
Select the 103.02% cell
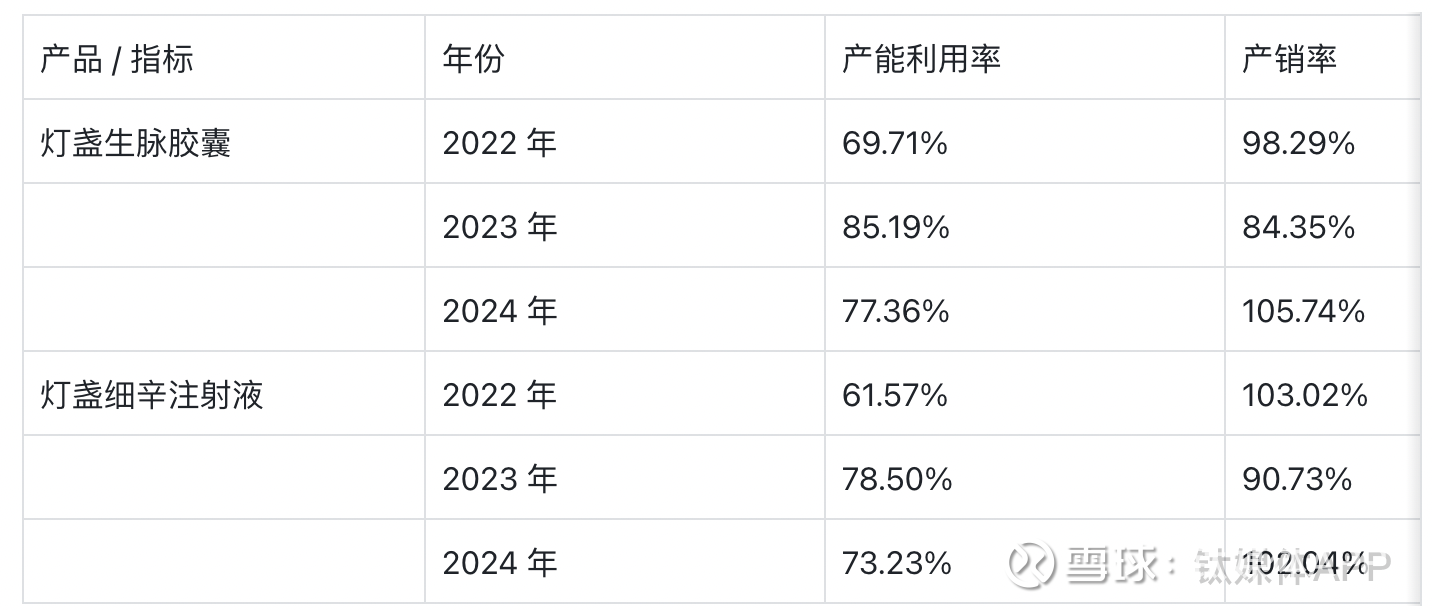point(1305,396)
